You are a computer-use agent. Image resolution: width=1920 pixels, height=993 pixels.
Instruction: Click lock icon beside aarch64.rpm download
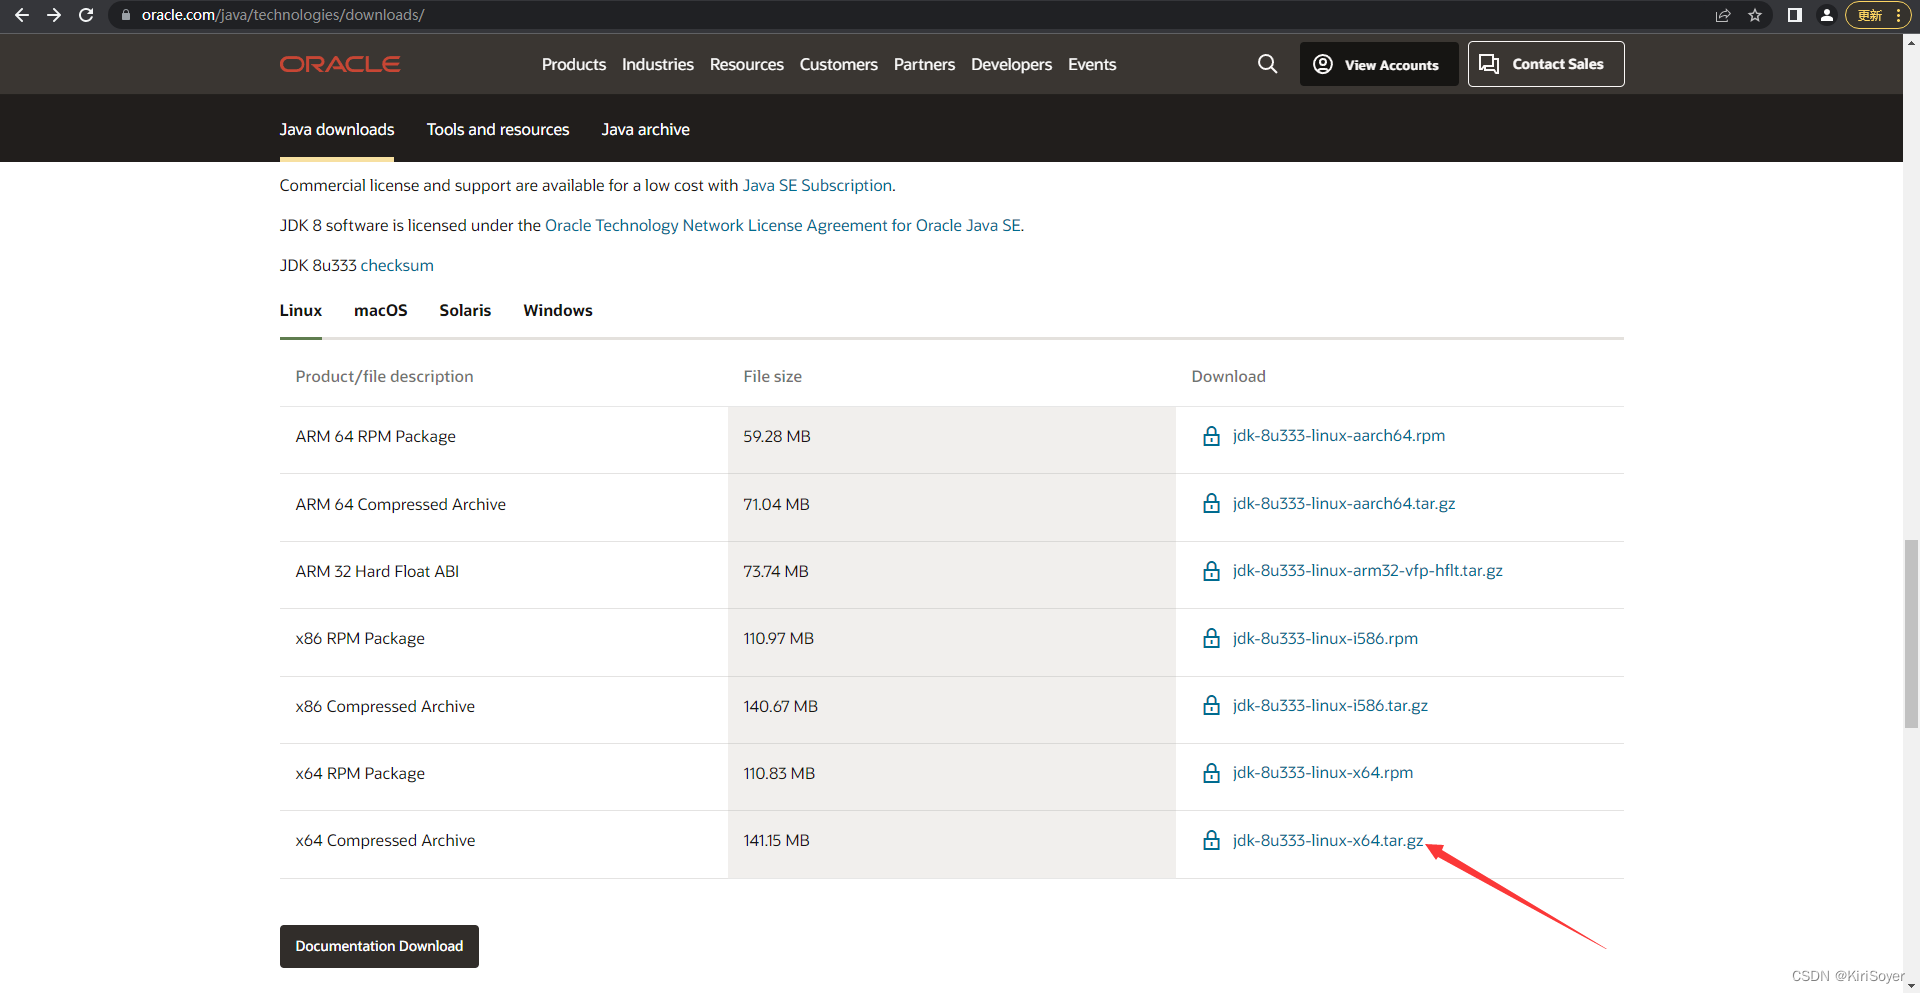tap(1211, 436)
